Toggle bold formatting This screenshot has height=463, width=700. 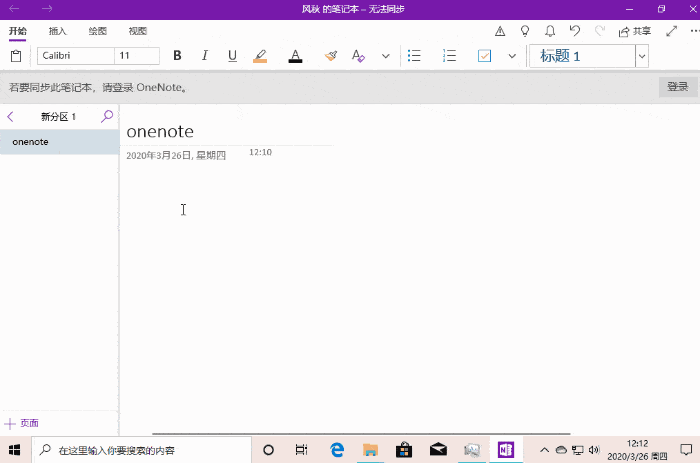coord(177,55)
